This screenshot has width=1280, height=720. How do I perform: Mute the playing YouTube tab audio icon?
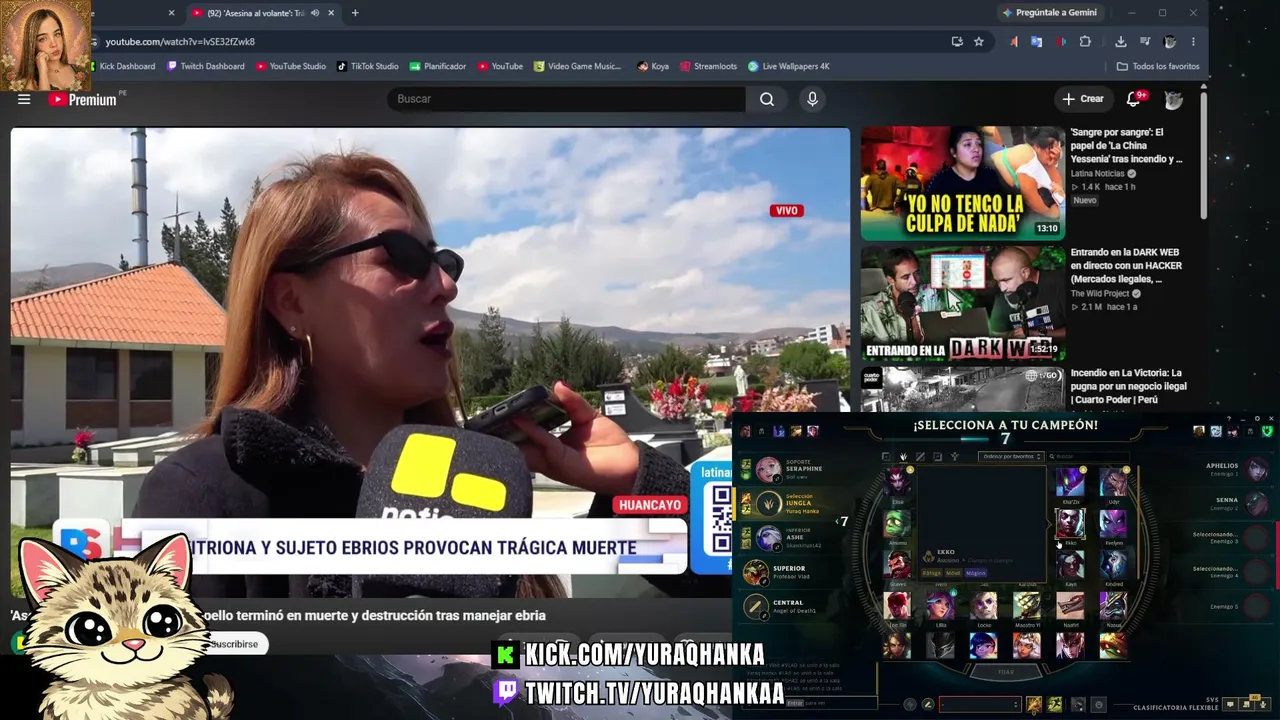[x=315, y=13]
